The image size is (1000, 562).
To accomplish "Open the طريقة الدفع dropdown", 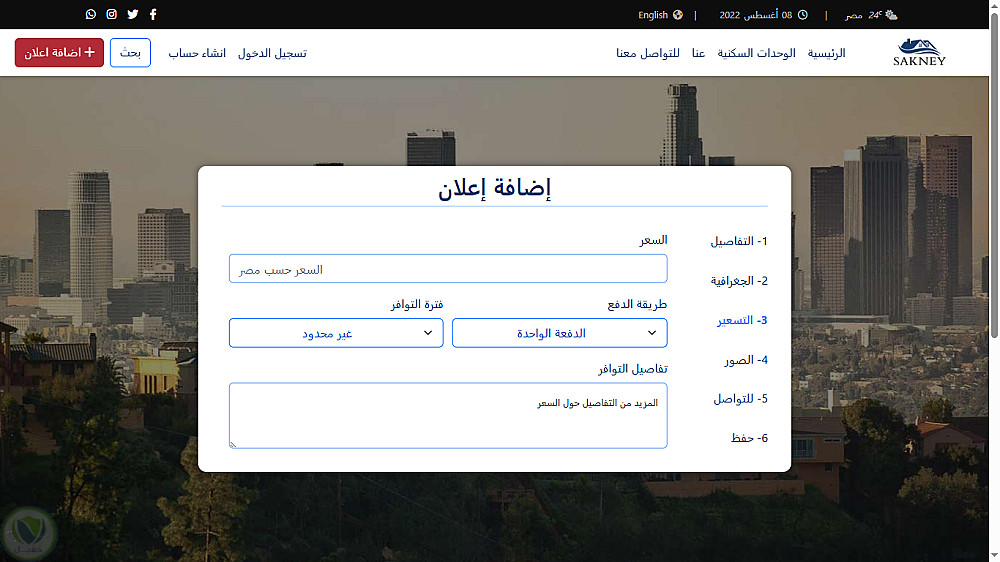I will pos(560,333).
